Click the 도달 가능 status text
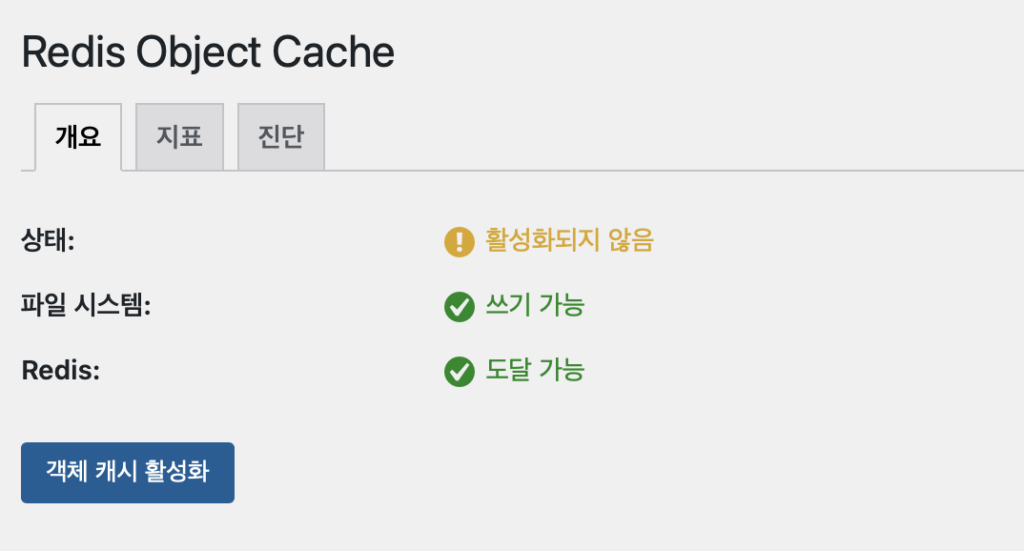The height and width of the screenshot is (551, 1024). point(535,372)
